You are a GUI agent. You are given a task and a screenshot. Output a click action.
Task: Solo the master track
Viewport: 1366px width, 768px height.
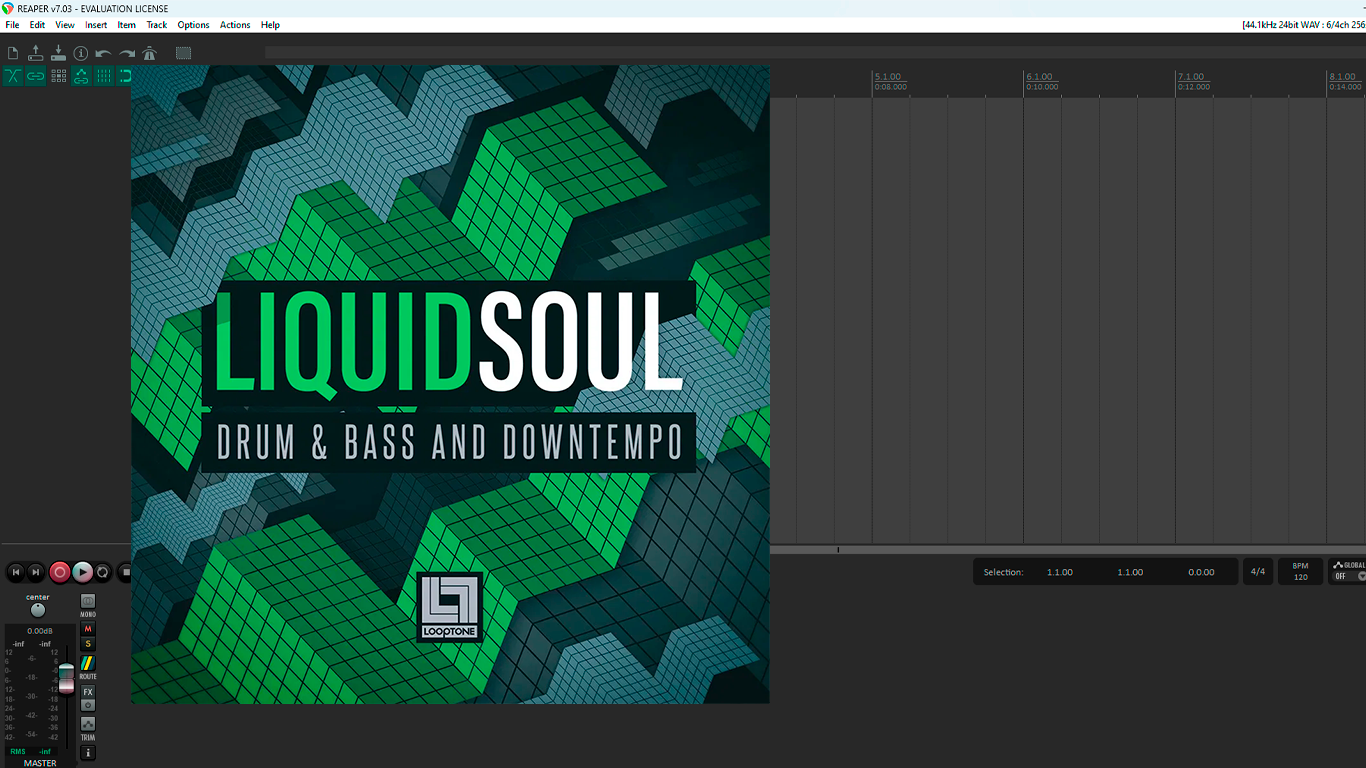(x=88, y=644)
